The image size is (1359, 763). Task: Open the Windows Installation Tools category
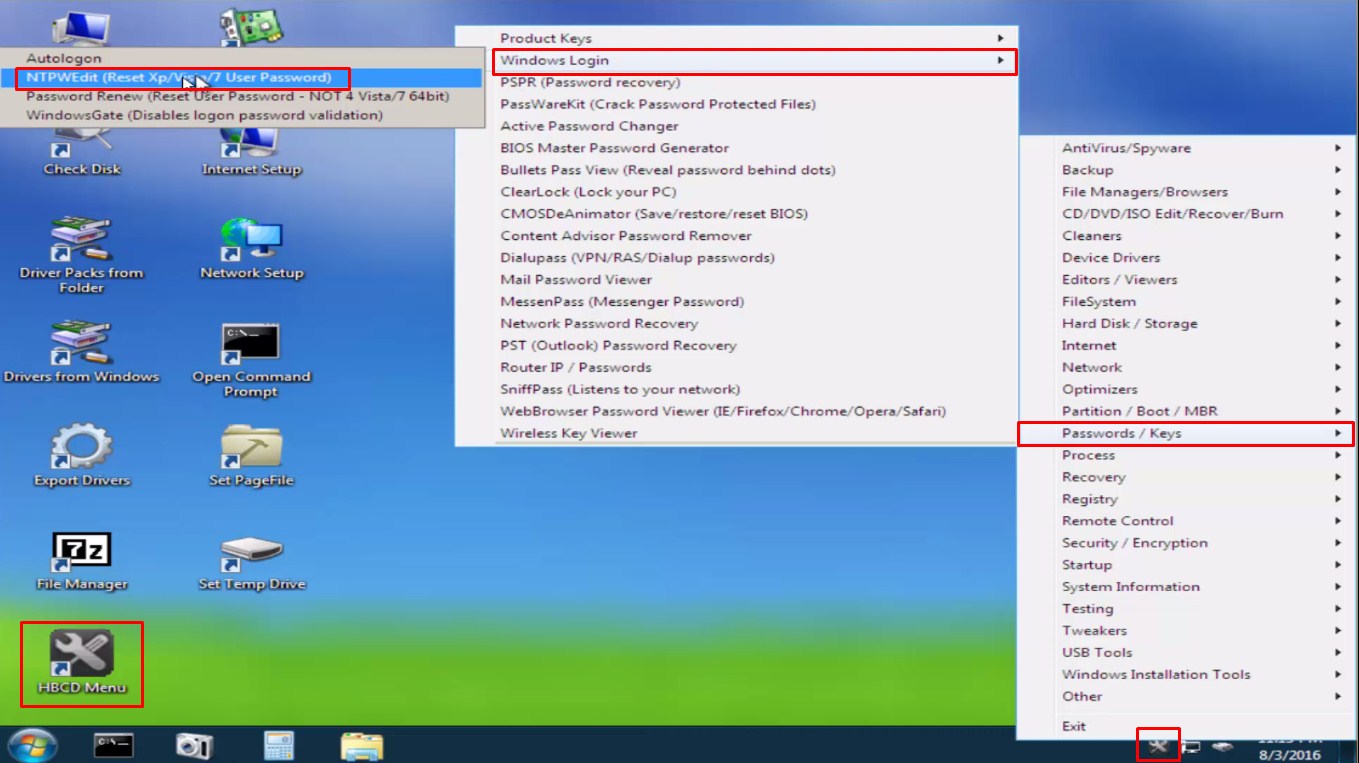[x=1185, y=675]
